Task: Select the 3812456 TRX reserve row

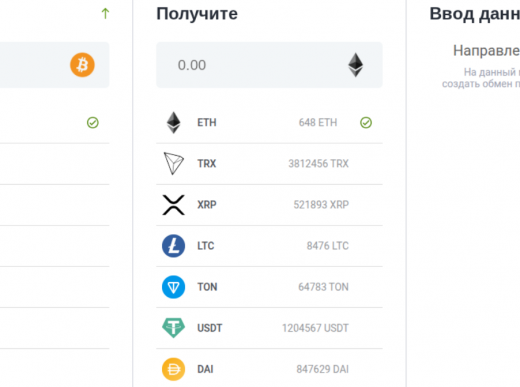Action: coord(269,164)
